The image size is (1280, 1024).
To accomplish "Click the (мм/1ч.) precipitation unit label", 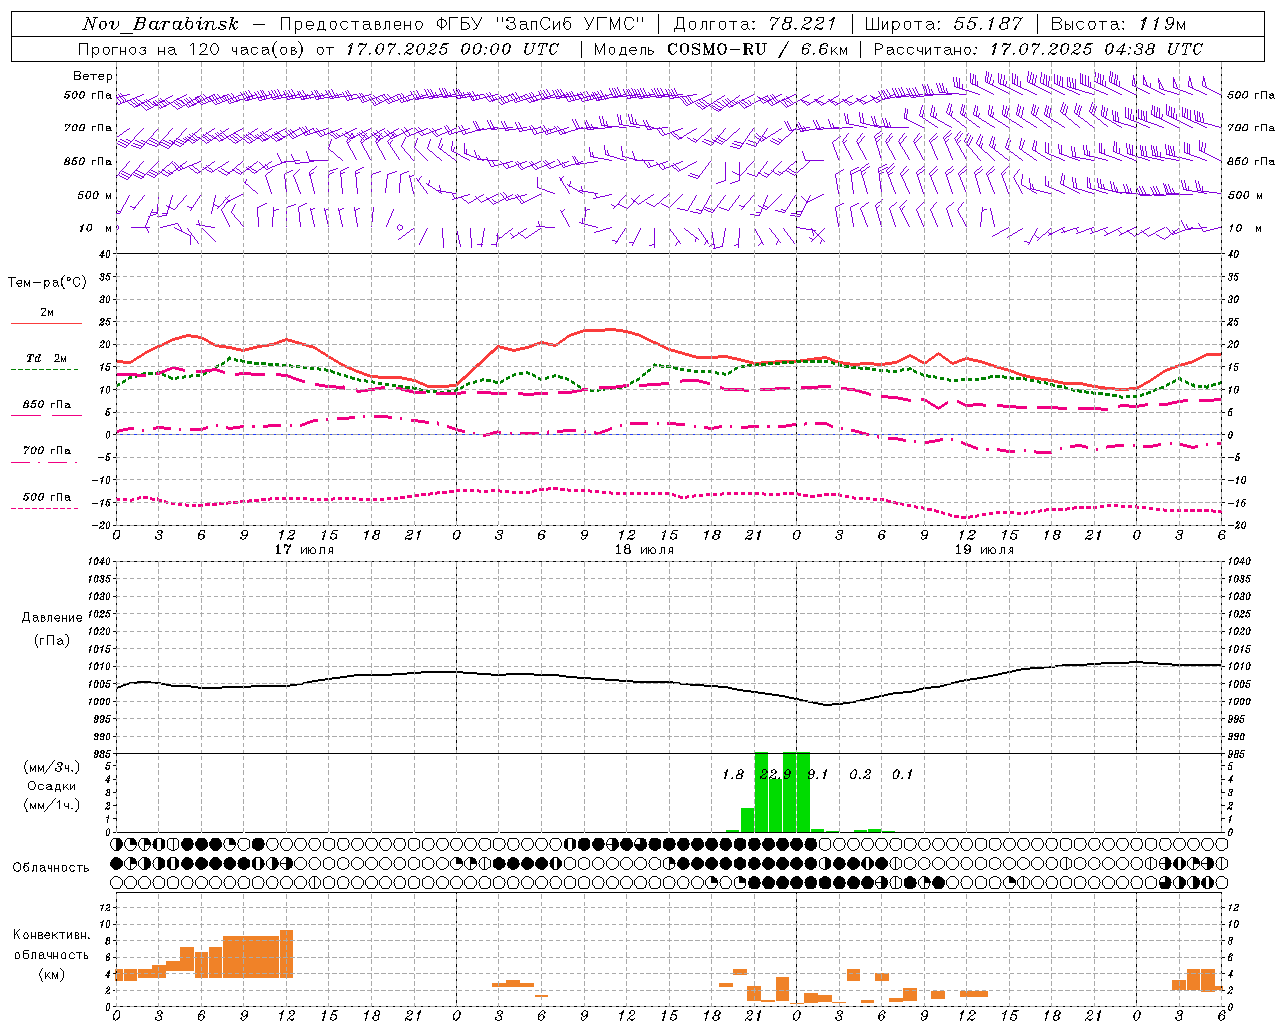I will (x=52, y=804).
